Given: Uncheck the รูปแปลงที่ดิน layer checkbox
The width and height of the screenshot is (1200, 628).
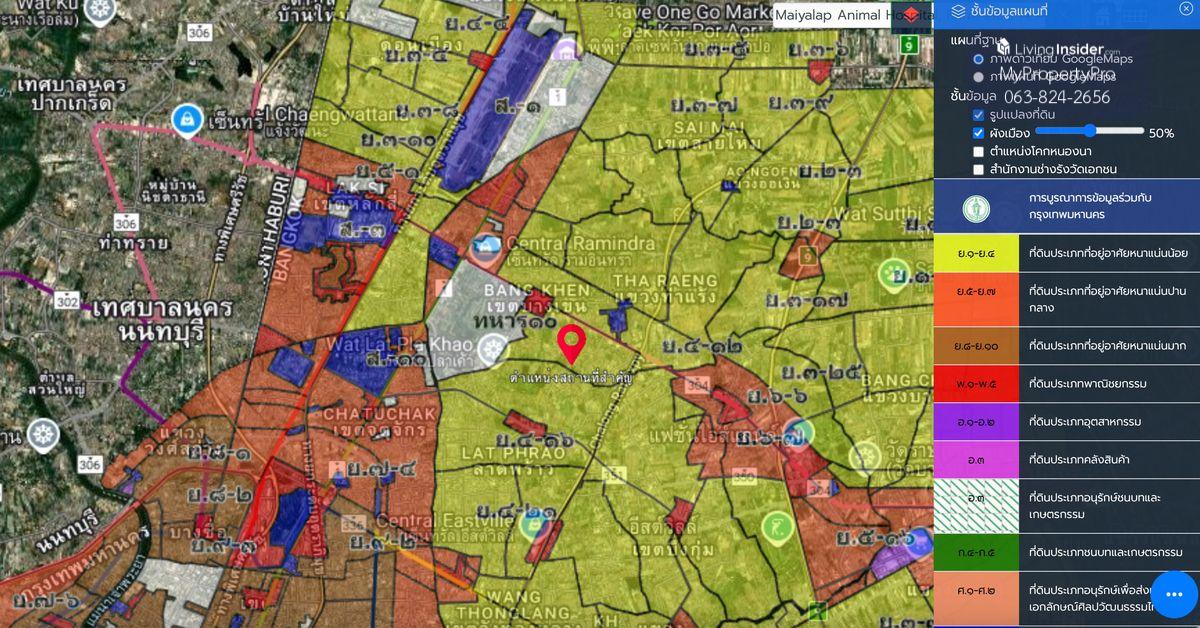Looking at the screenshot, I should 978,115.
